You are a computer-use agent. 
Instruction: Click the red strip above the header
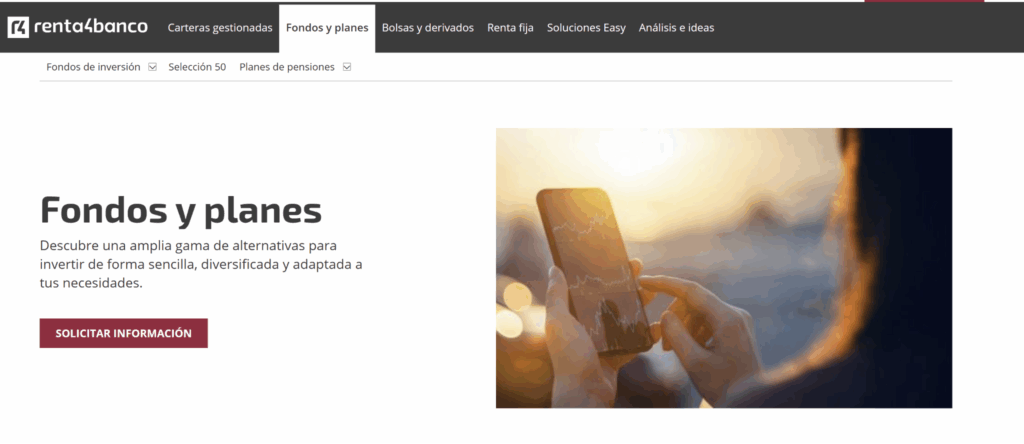pyautogui.click(x=924, y=1)
